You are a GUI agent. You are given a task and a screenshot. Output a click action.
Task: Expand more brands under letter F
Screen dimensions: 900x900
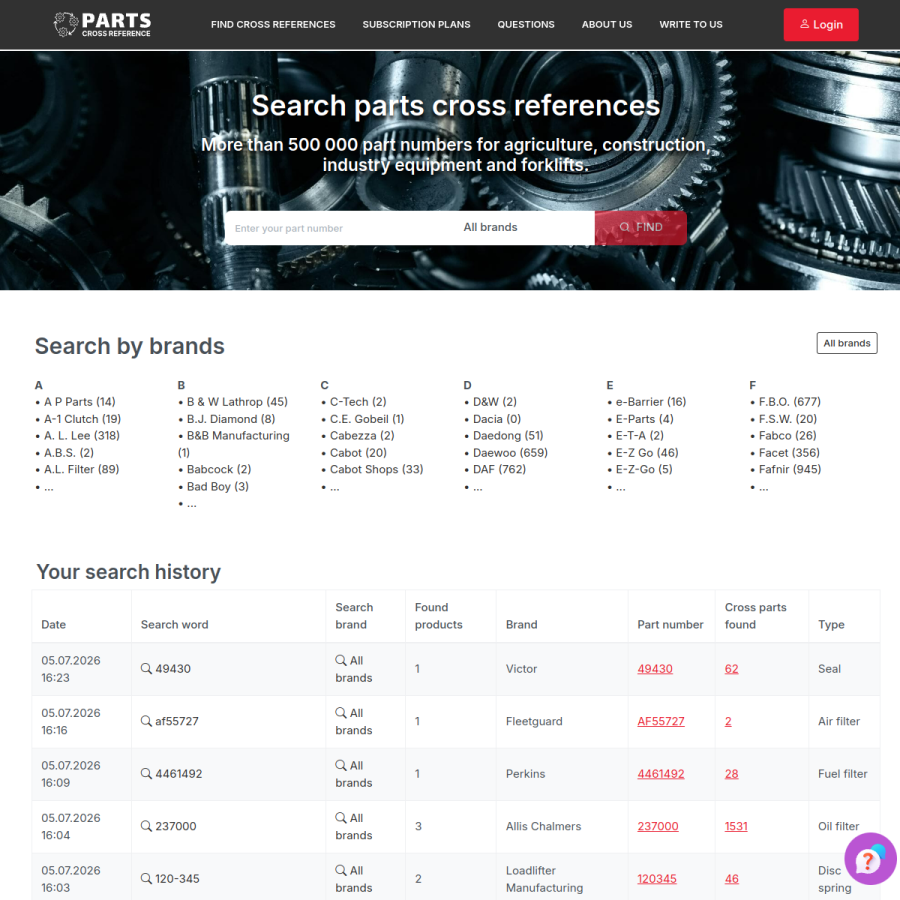click(763, 487)
